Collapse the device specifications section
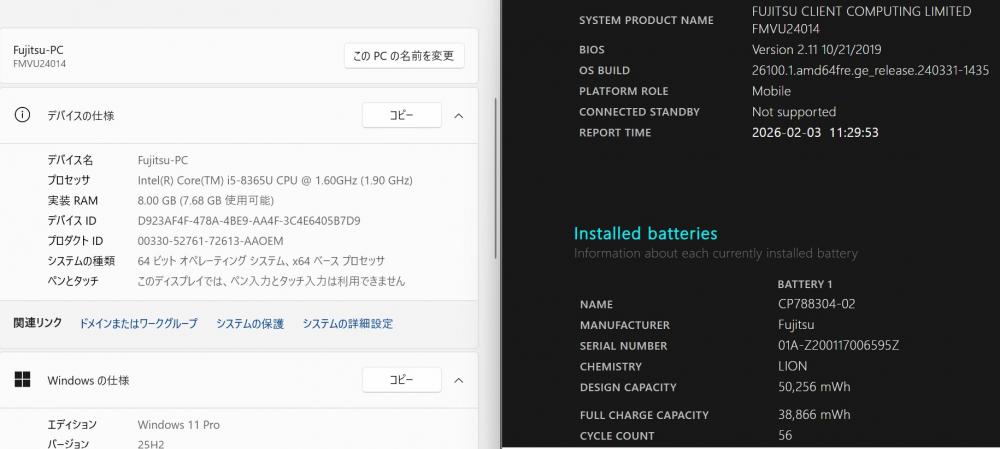The image size is (1000, 449). tap(459, 115)
